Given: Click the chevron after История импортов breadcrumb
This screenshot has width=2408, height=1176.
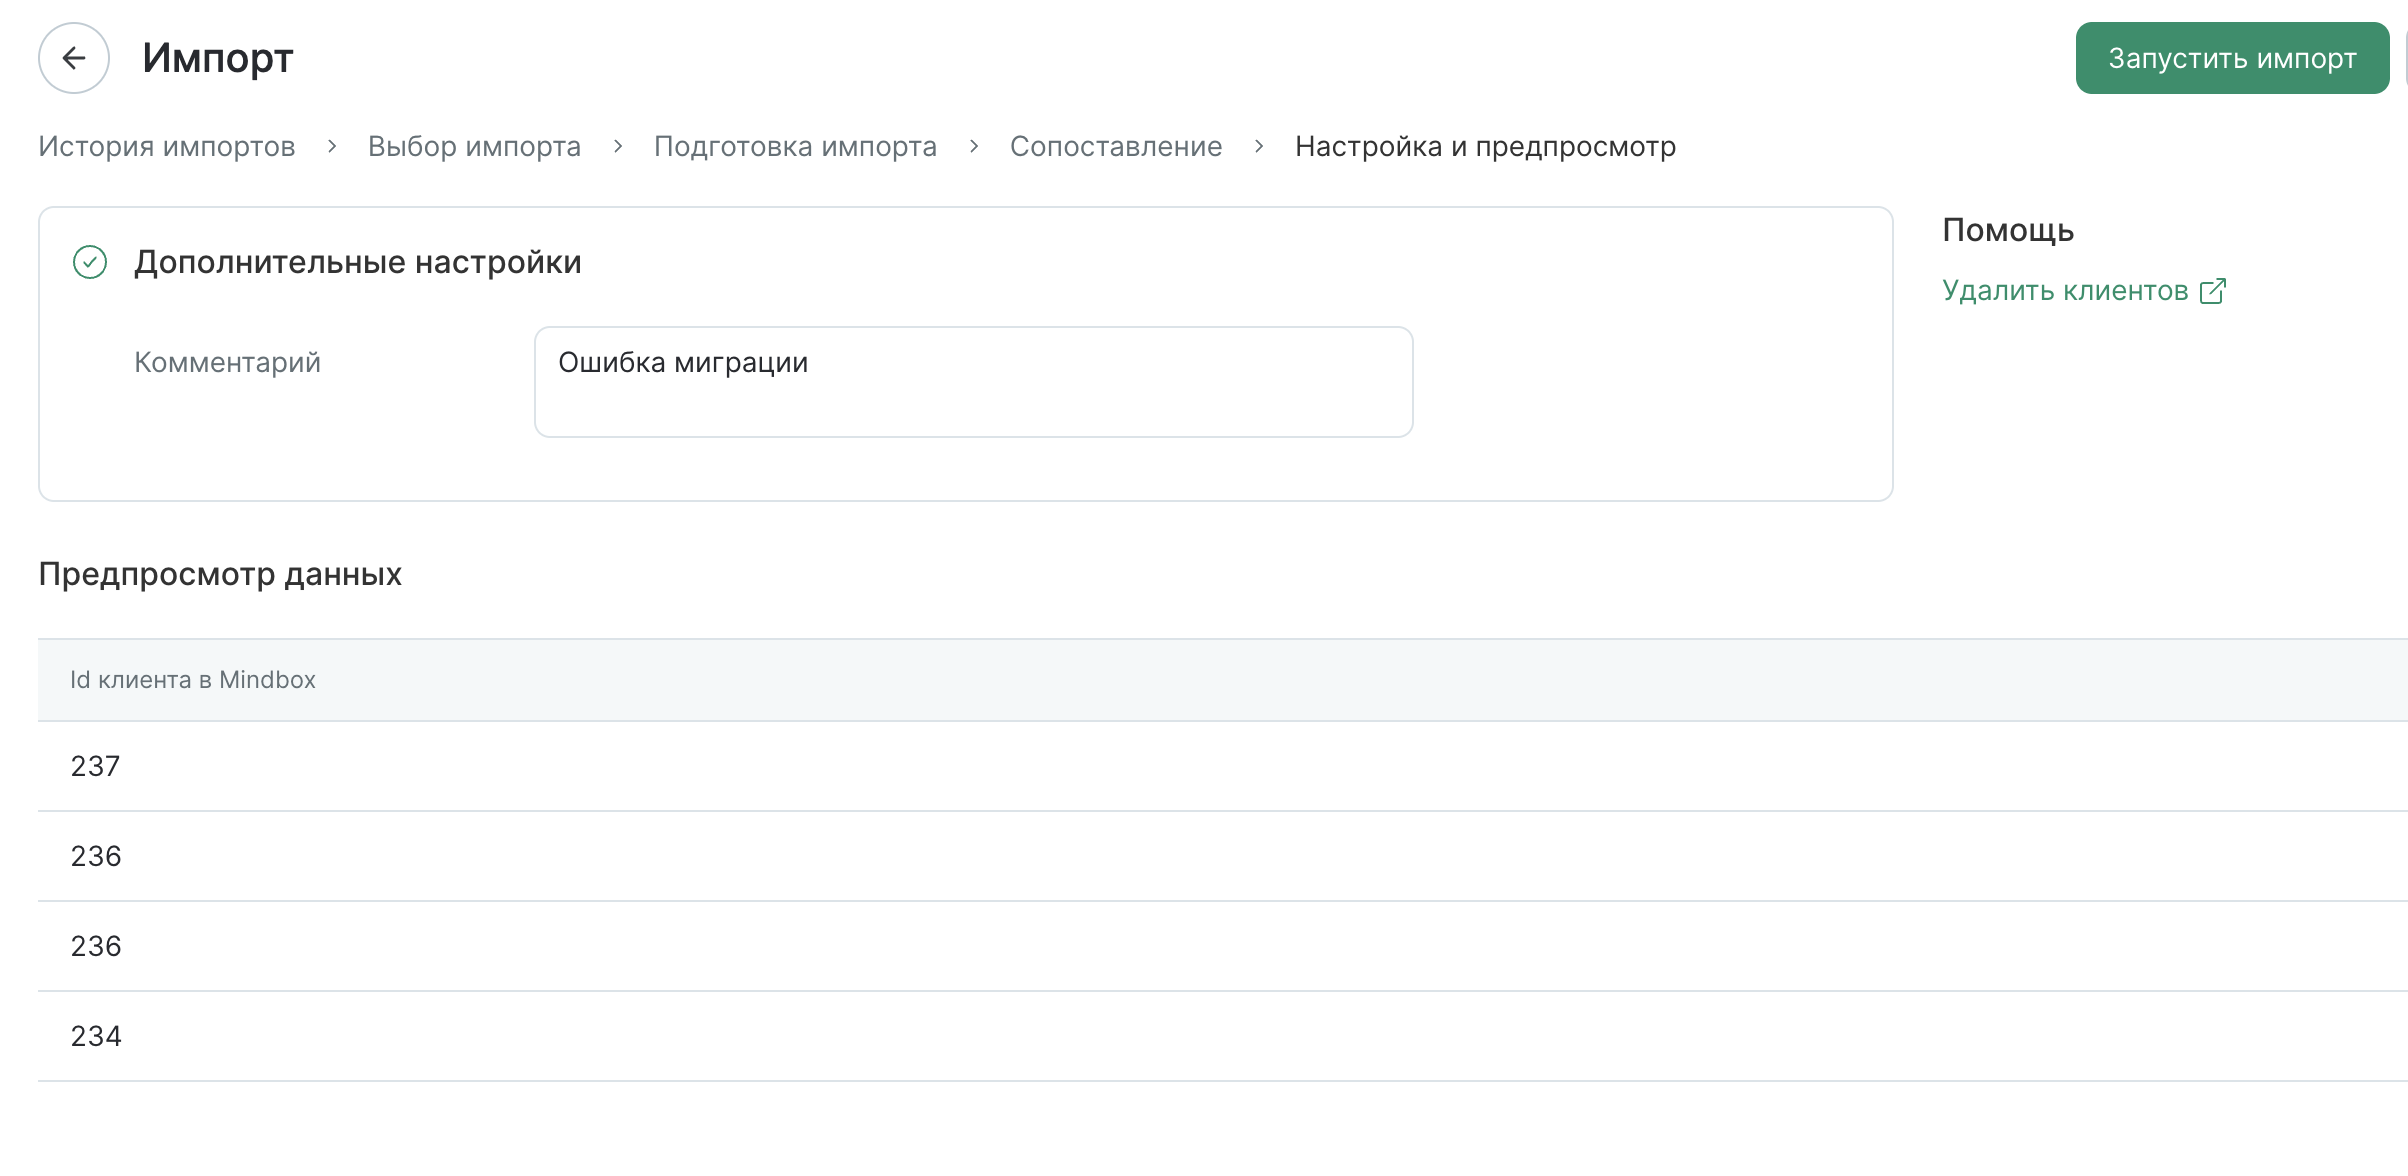Looking at the screenshot, I should pyautogui.click(x=332, y=147).
